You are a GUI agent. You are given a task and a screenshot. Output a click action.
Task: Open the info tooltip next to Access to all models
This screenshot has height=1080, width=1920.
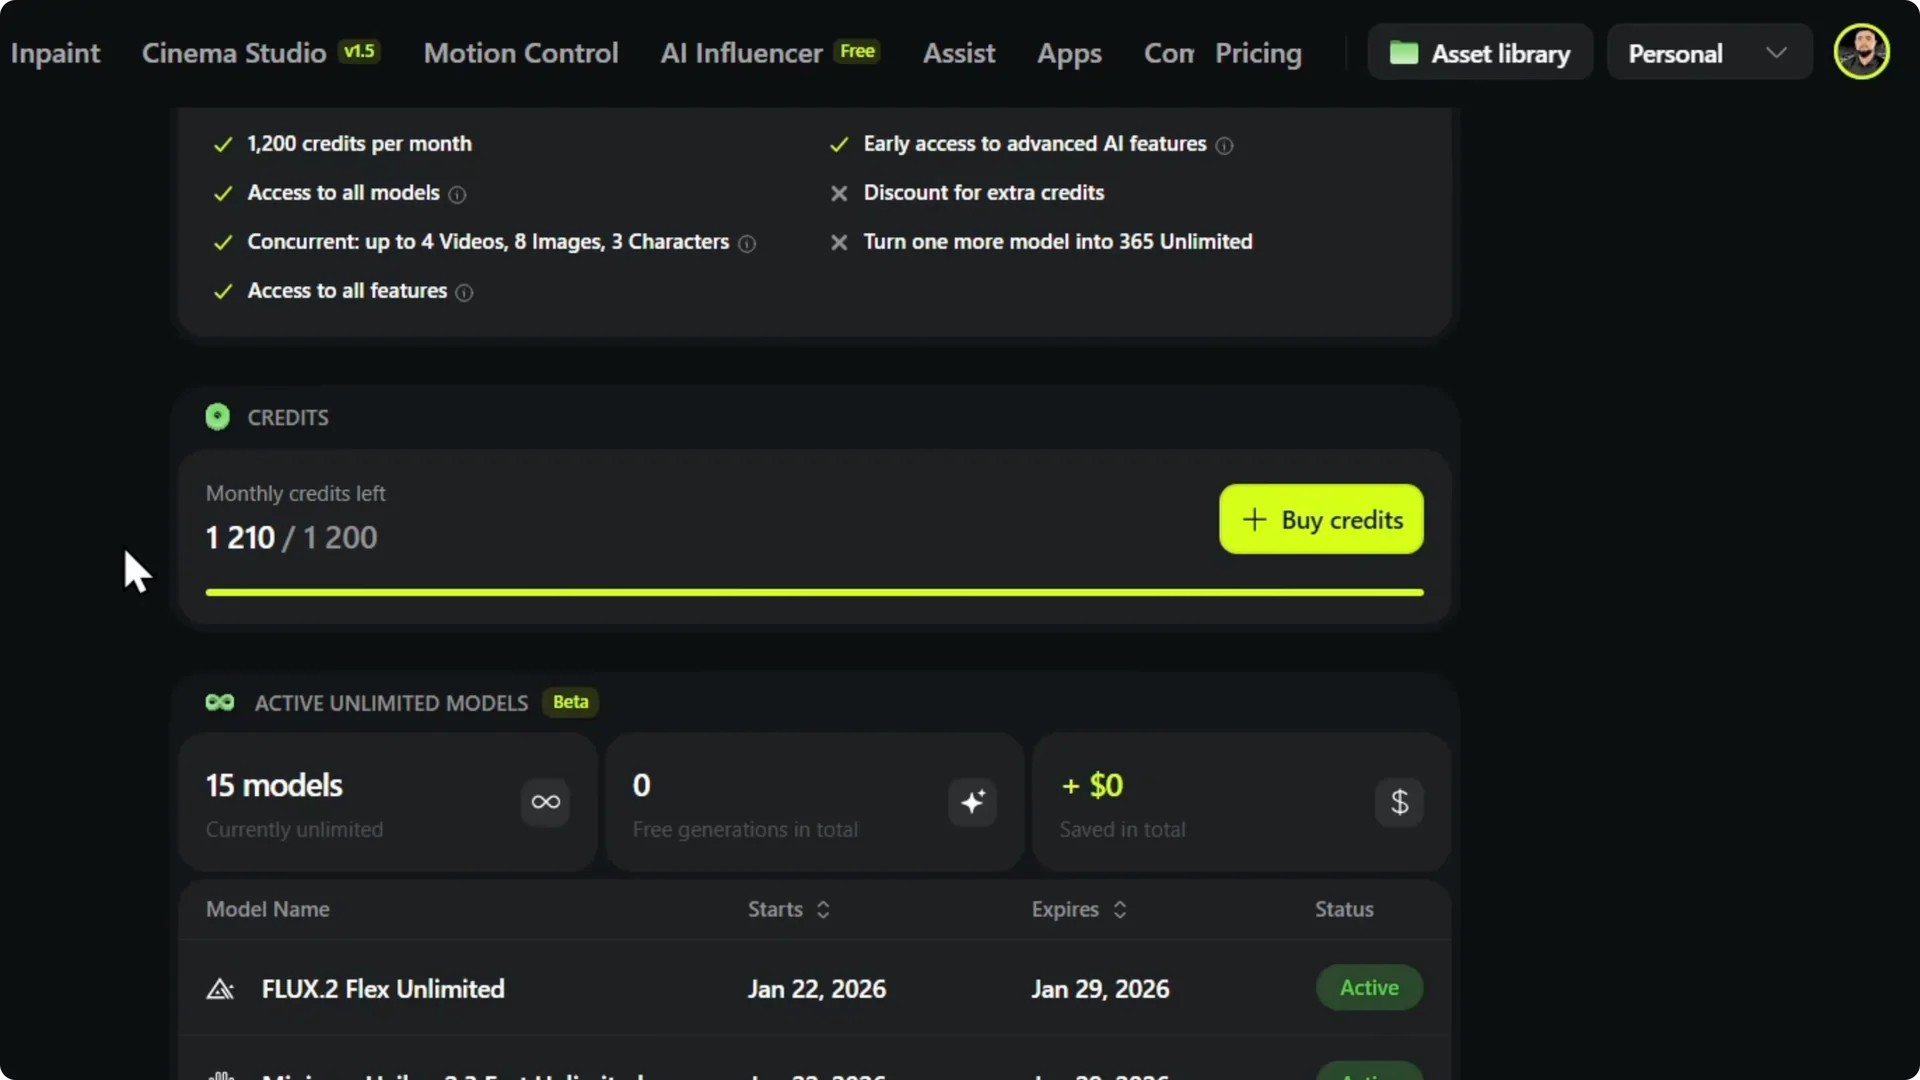point(457,195)
